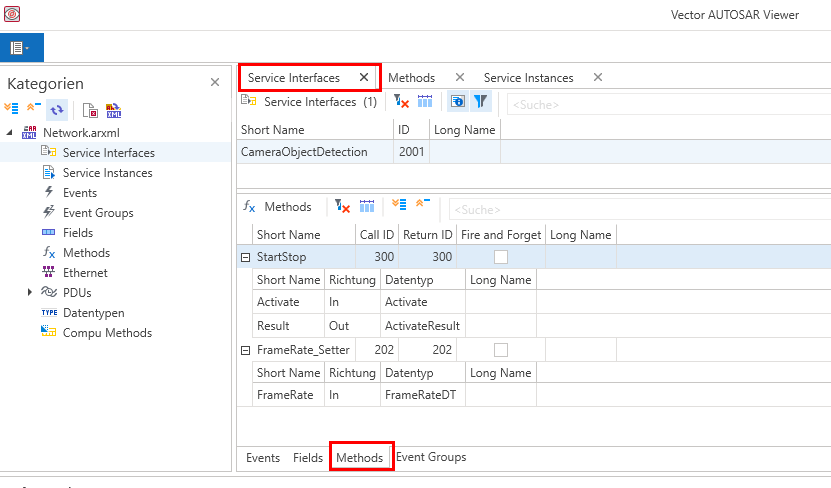Viewport: 831px width, 488px height.
Task: Check Fire and Forget for StartStop
Action: point(501,257)
